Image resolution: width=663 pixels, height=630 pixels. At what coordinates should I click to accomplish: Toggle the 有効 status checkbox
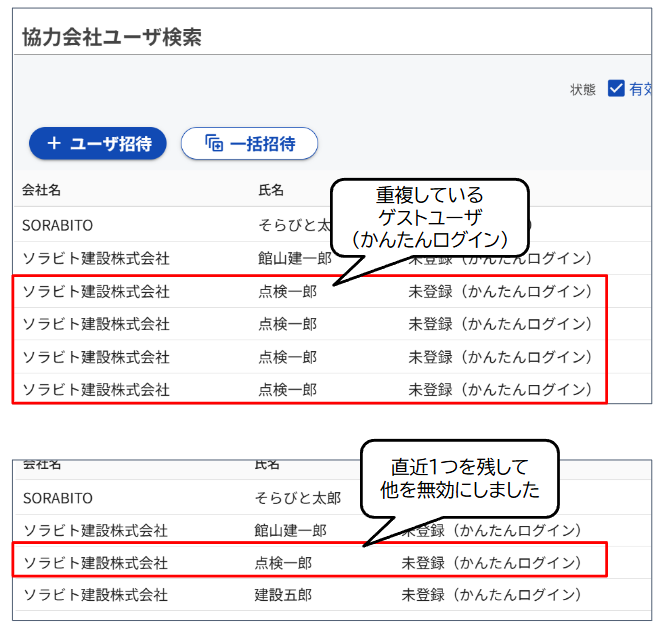617,89
